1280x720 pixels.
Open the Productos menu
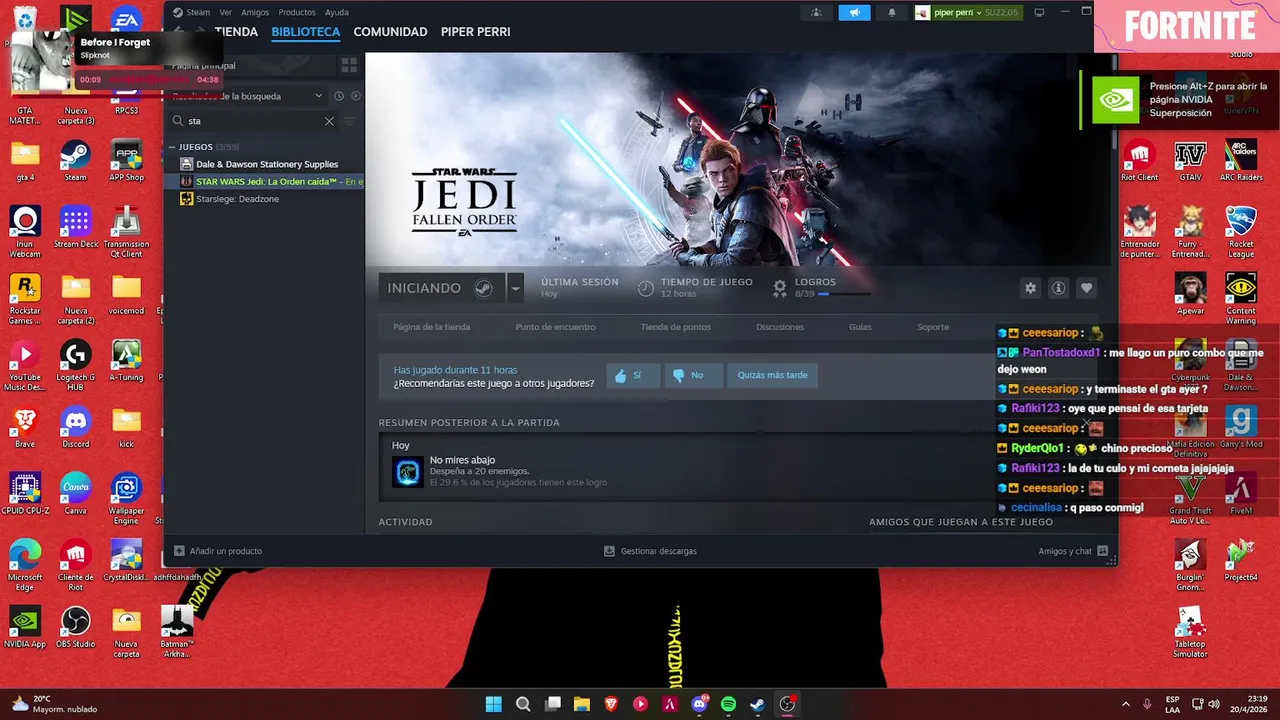[x=297, y=12]
